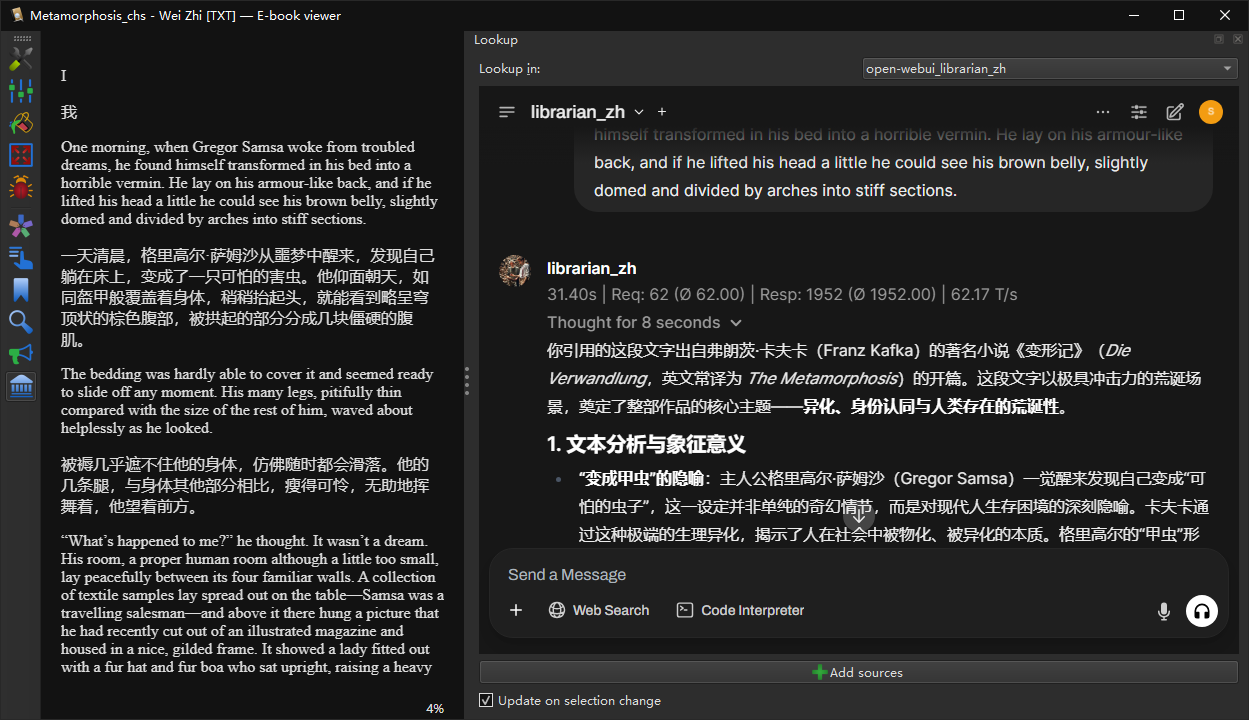1249x720 pixels.
Task: Open the Lookup in source dropdown
Action: (1050, 68)
